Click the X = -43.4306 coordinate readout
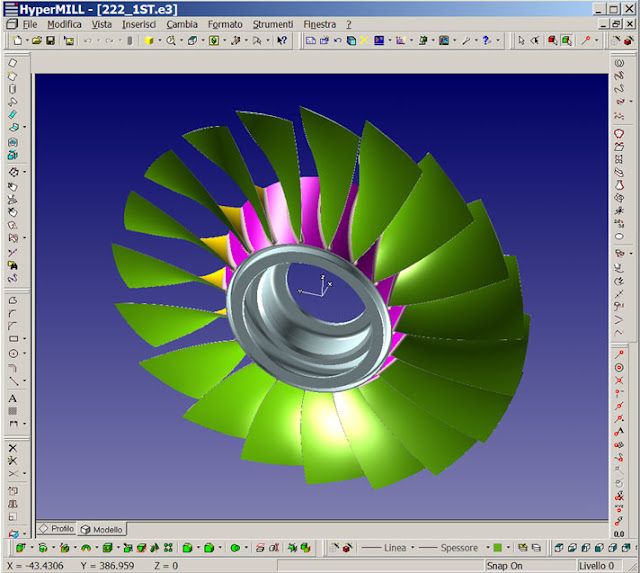 [x=35, y=566]
